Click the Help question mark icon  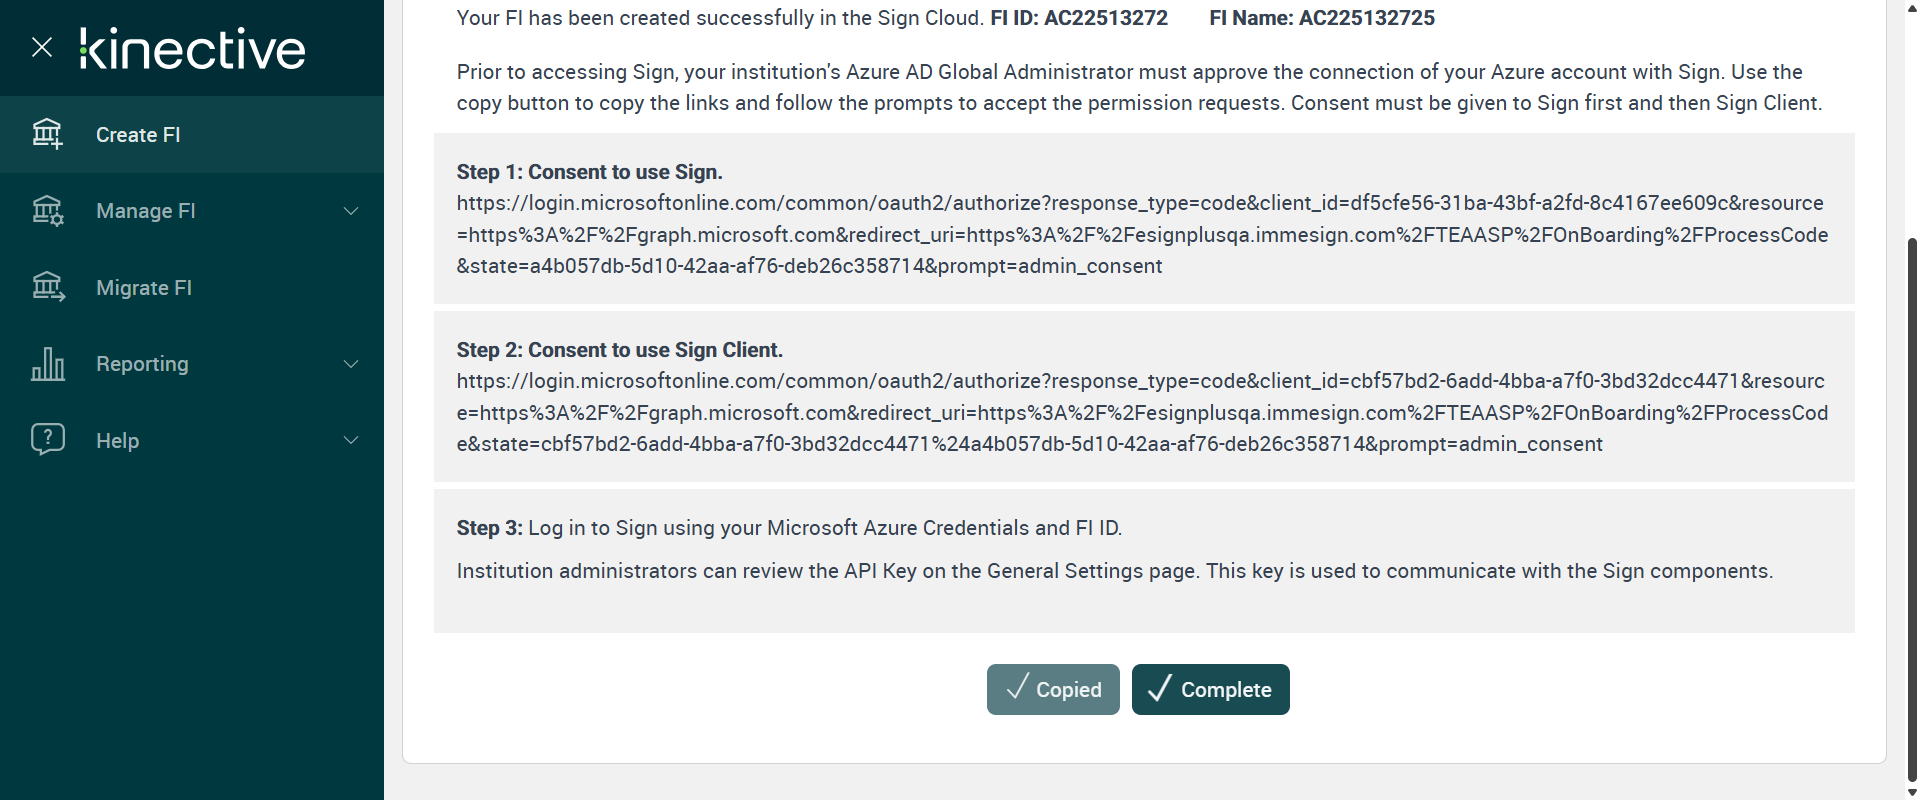(47, 440)
